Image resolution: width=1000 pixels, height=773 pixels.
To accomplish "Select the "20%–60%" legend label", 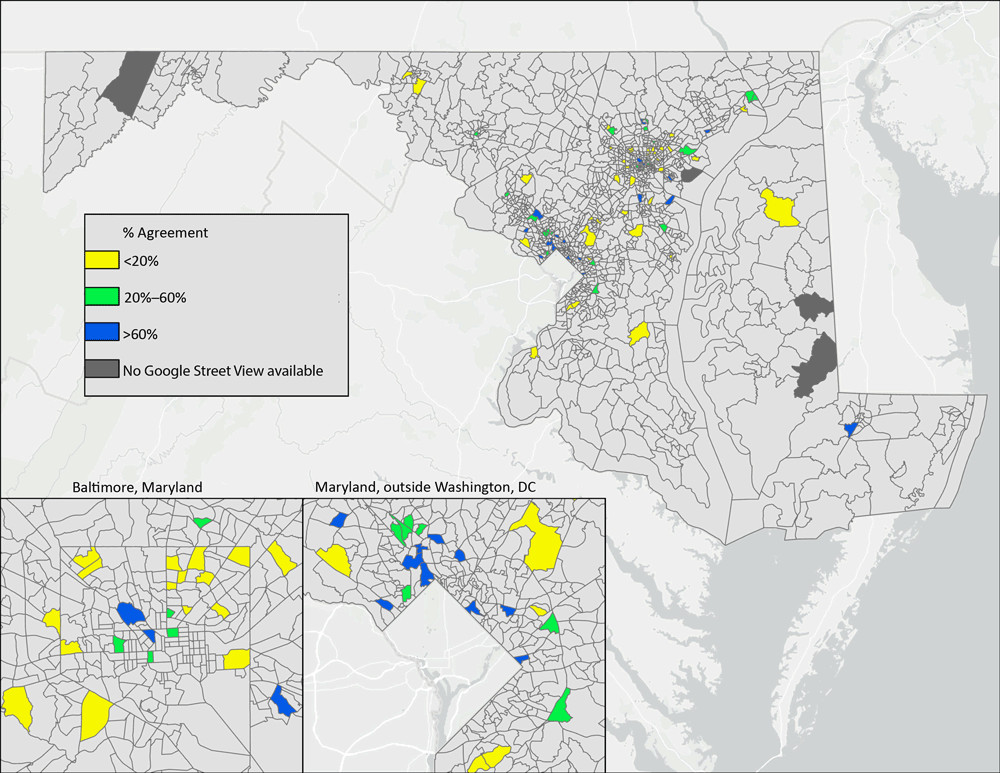I will click(x=155, y=298).
